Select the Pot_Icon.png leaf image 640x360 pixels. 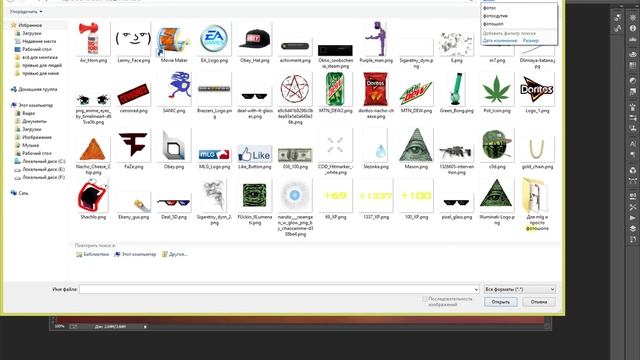coord(496,89)
